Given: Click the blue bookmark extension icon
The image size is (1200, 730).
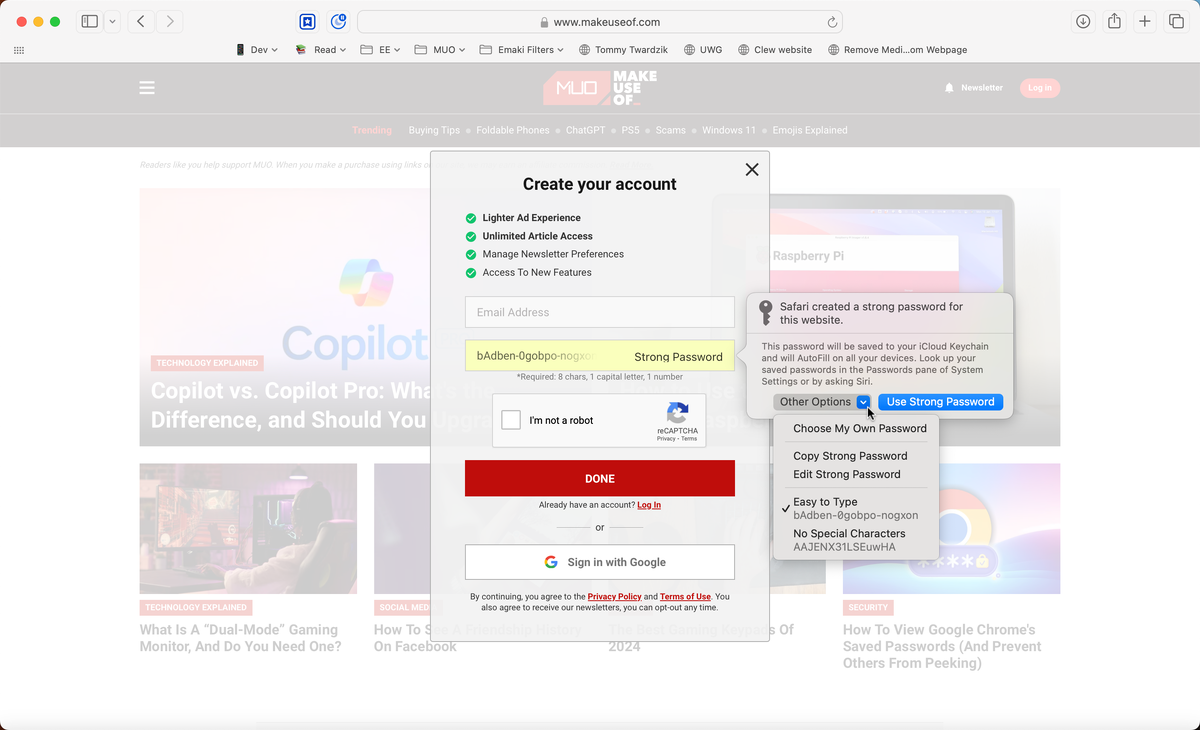Looking at the screenshot, I should [x=308, y=21].
